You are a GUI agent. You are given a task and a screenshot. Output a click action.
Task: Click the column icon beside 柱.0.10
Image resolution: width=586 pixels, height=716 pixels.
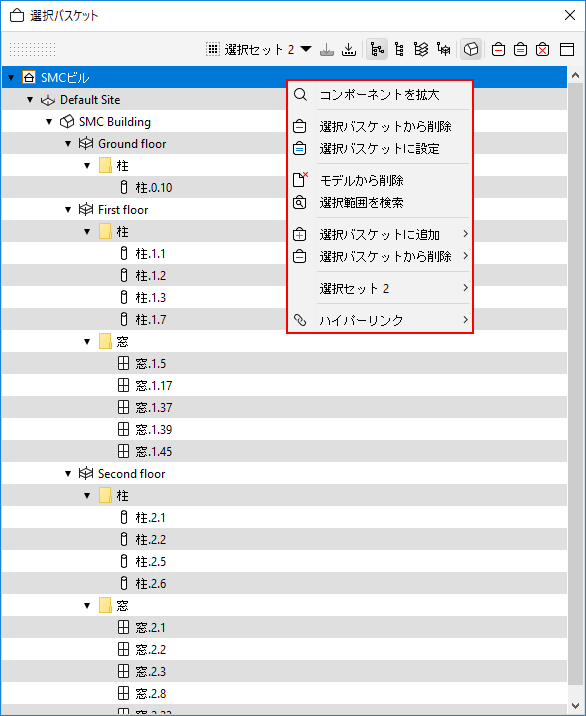coord(124,187)
